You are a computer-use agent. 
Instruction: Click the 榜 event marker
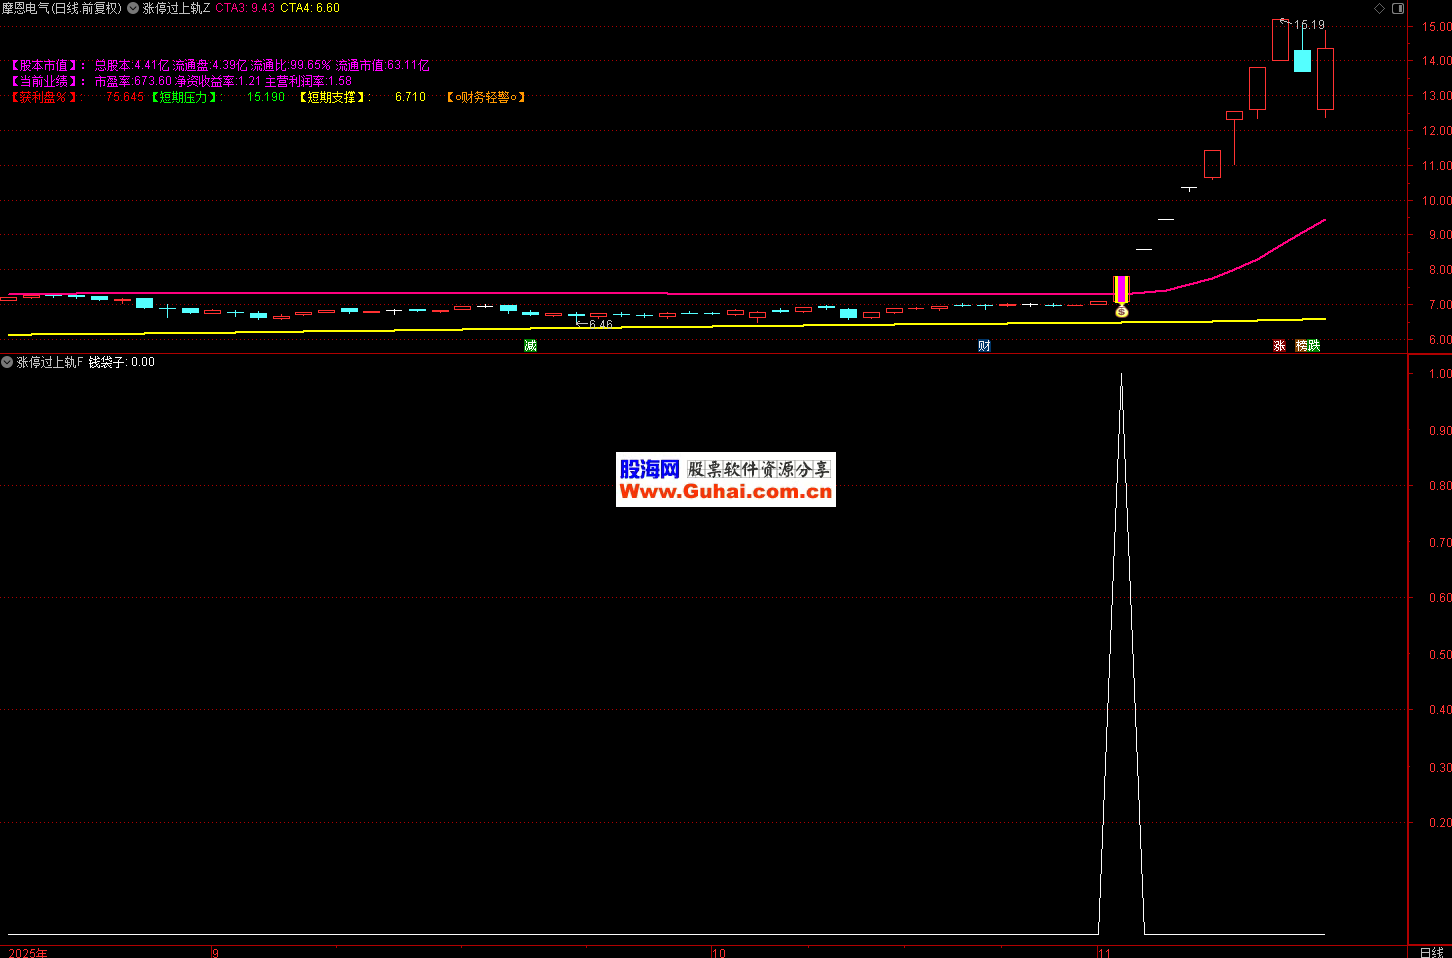click(1301, 346)
